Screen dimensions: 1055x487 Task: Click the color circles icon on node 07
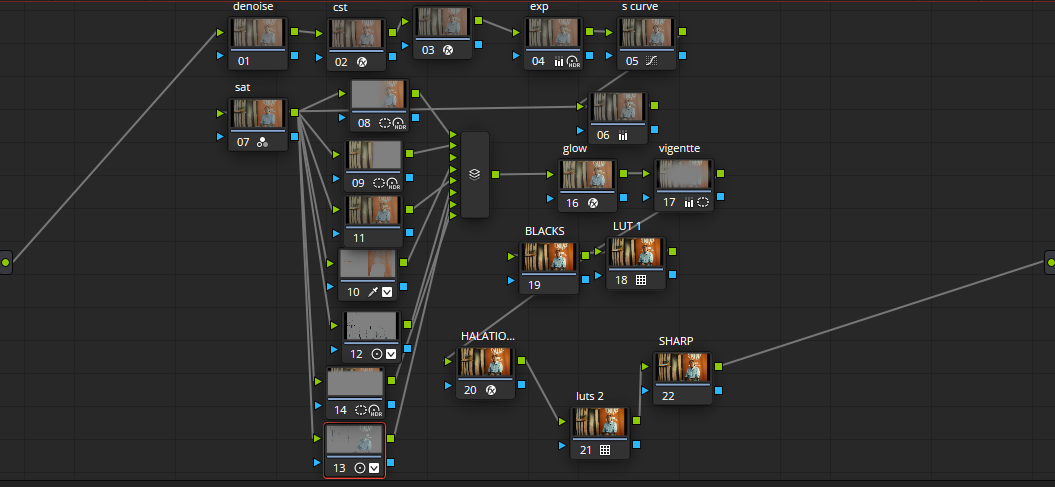coord(262,142)
